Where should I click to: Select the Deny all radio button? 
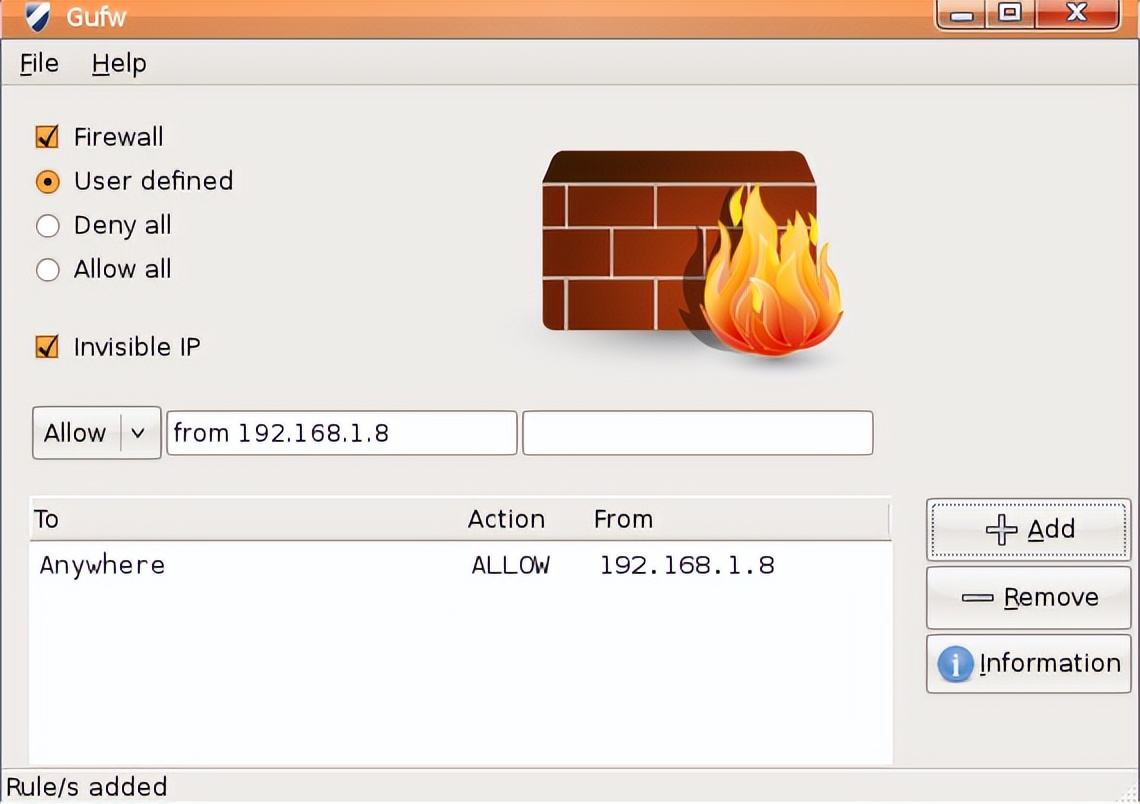pyautogui.click(x=47, y=226)
